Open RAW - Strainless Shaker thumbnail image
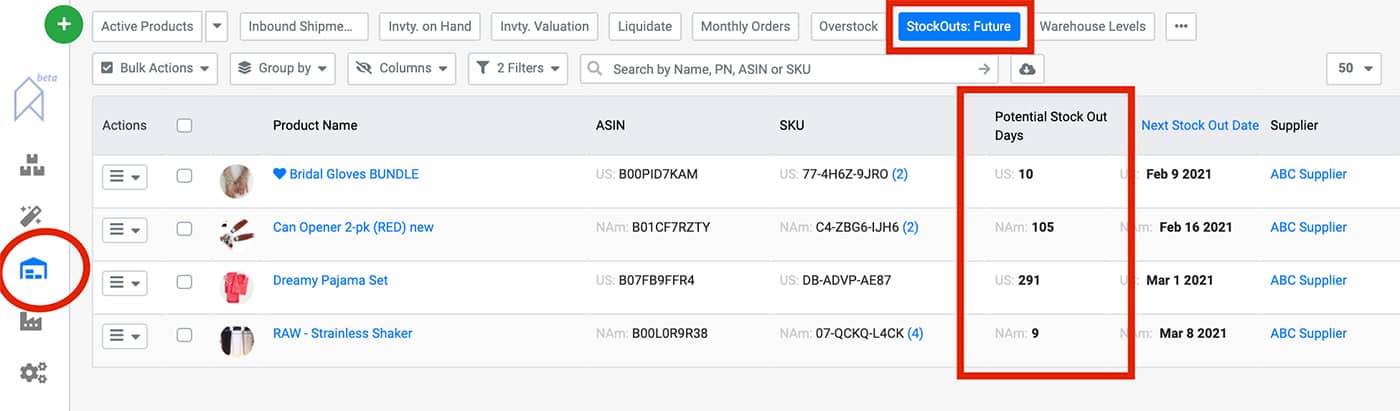The width and height of the screenshot is (1400, 411). pyautogui.click(x=237, y=340)
